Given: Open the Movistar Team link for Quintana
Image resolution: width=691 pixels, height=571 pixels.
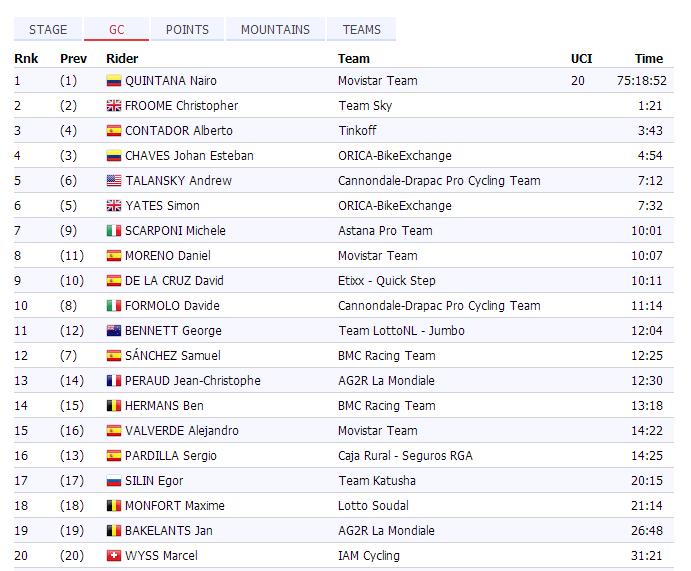Looking at the screenshot, I should click(378, 81).
